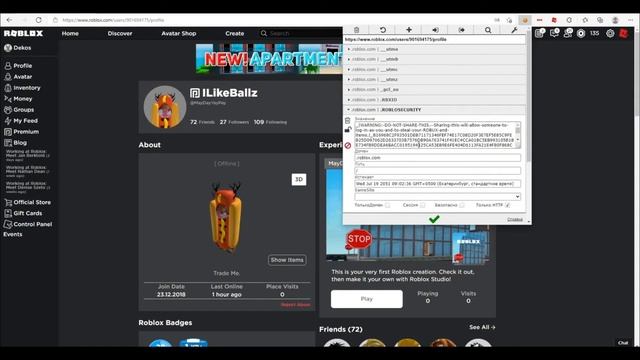Screen dimensions: 640x360
Task: Expand the roblox.com __utma cookie row
Action: (435, 49)
